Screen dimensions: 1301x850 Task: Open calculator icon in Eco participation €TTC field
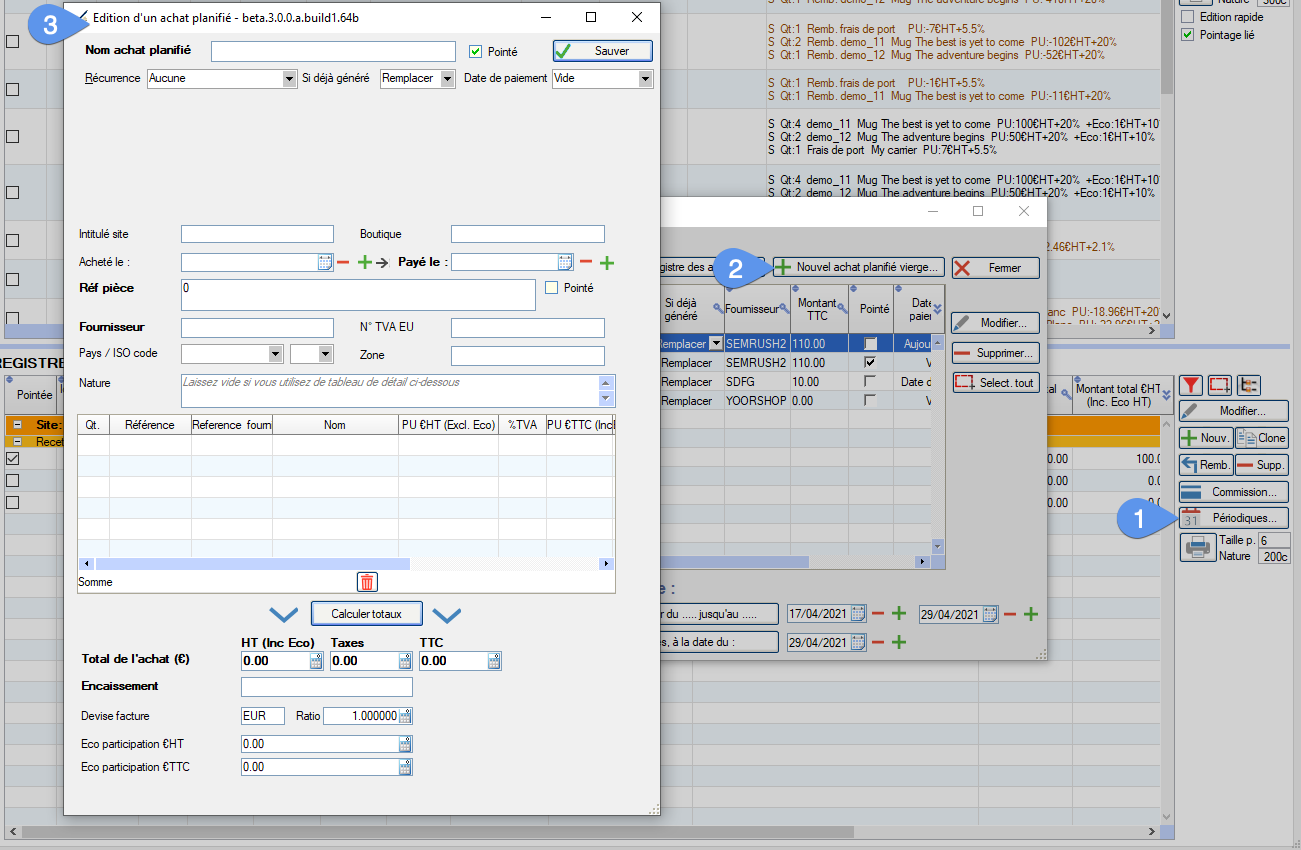point(405,767)
